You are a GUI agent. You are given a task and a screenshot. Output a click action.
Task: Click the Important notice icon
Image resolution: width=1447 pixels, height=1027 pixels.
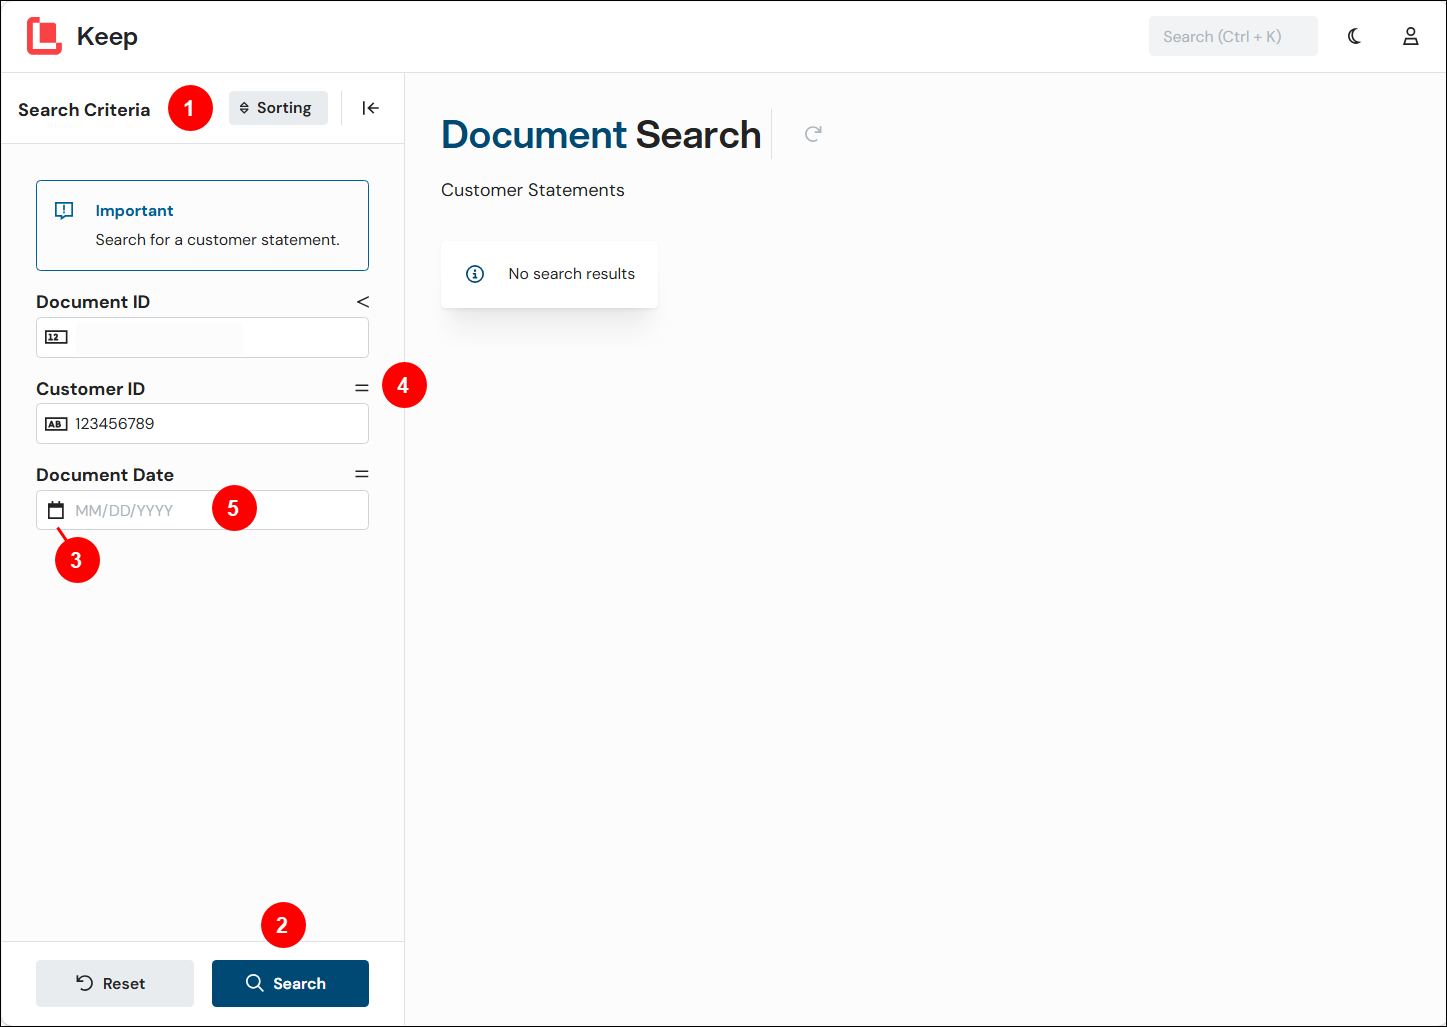pyautogui.click(x=64, y=210)
